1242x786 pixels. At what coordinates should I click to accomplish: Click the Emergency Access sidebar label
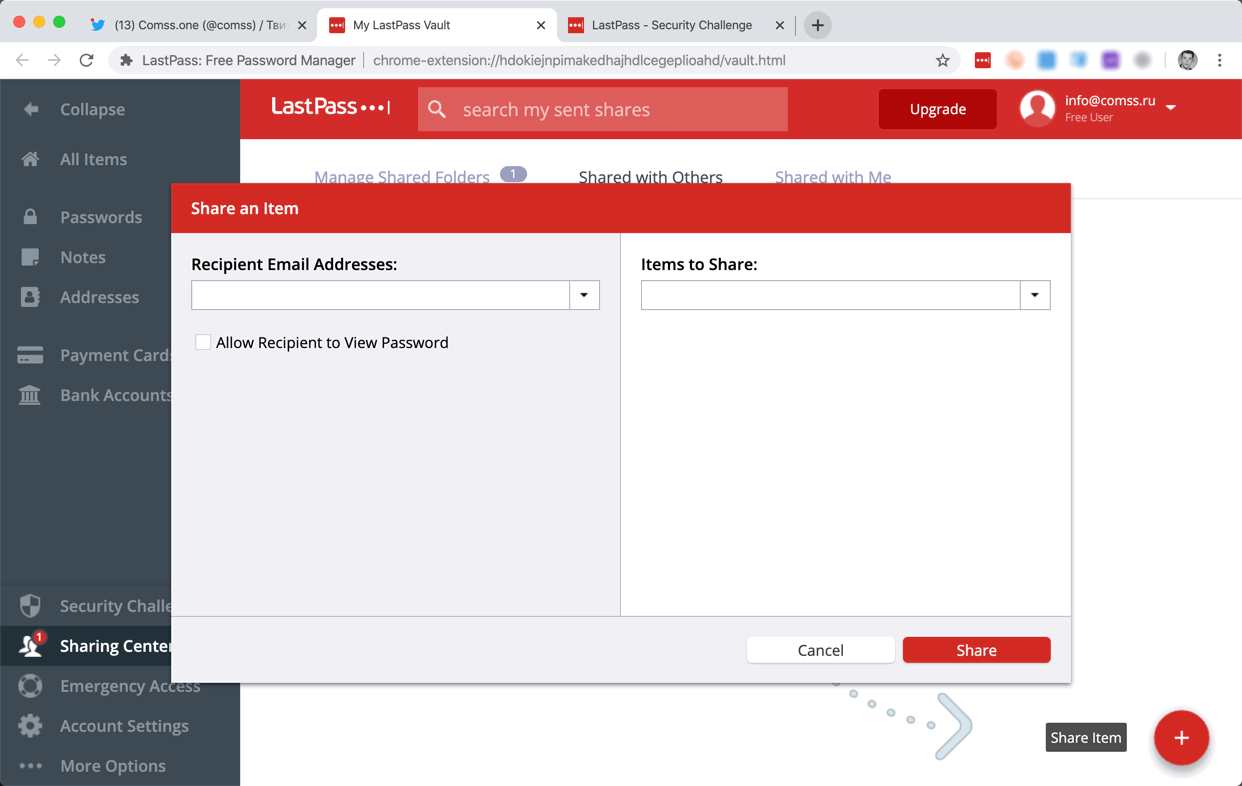pos(130,686)
